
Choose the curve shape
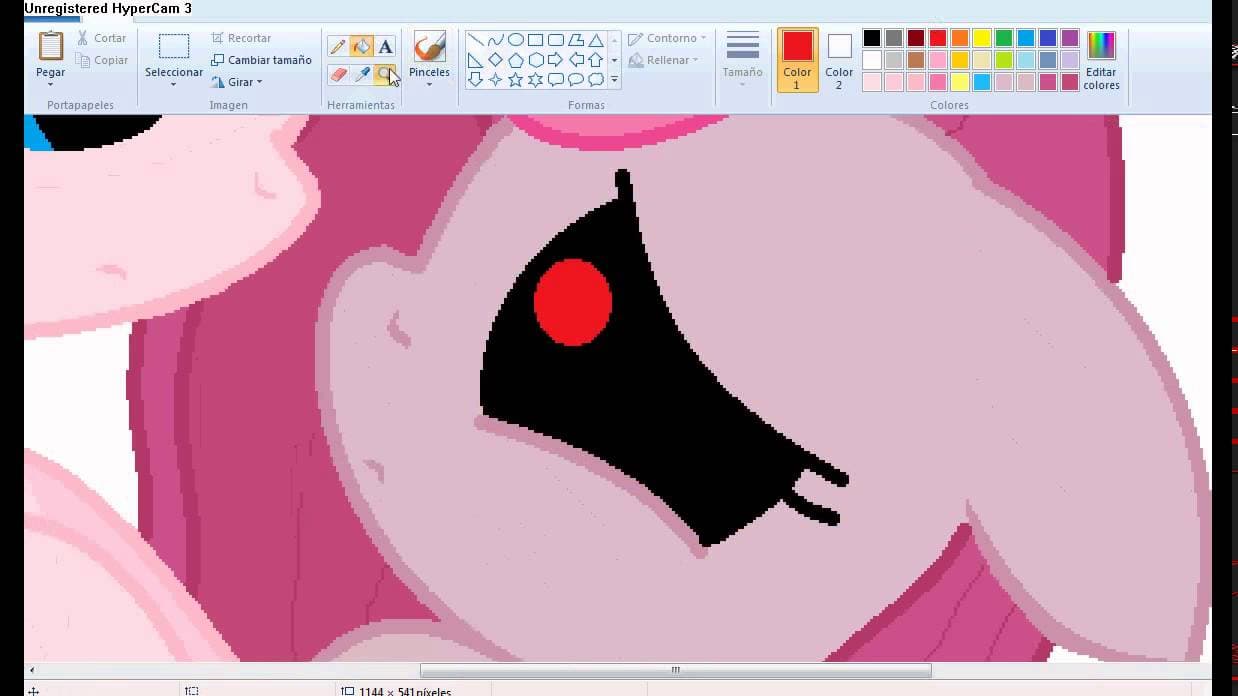[x=496, y=40]
